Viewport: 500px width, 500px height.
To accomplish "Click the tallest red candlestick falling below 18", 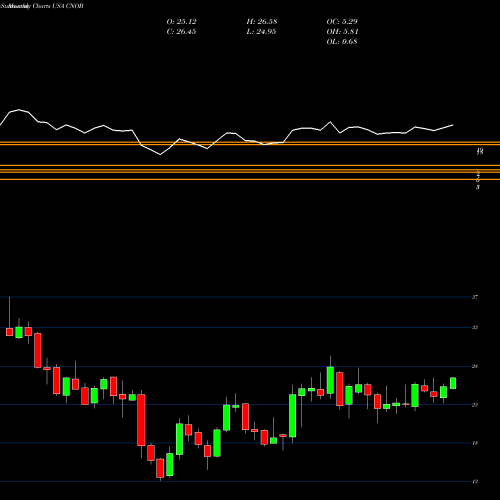I will click(141, 420).
